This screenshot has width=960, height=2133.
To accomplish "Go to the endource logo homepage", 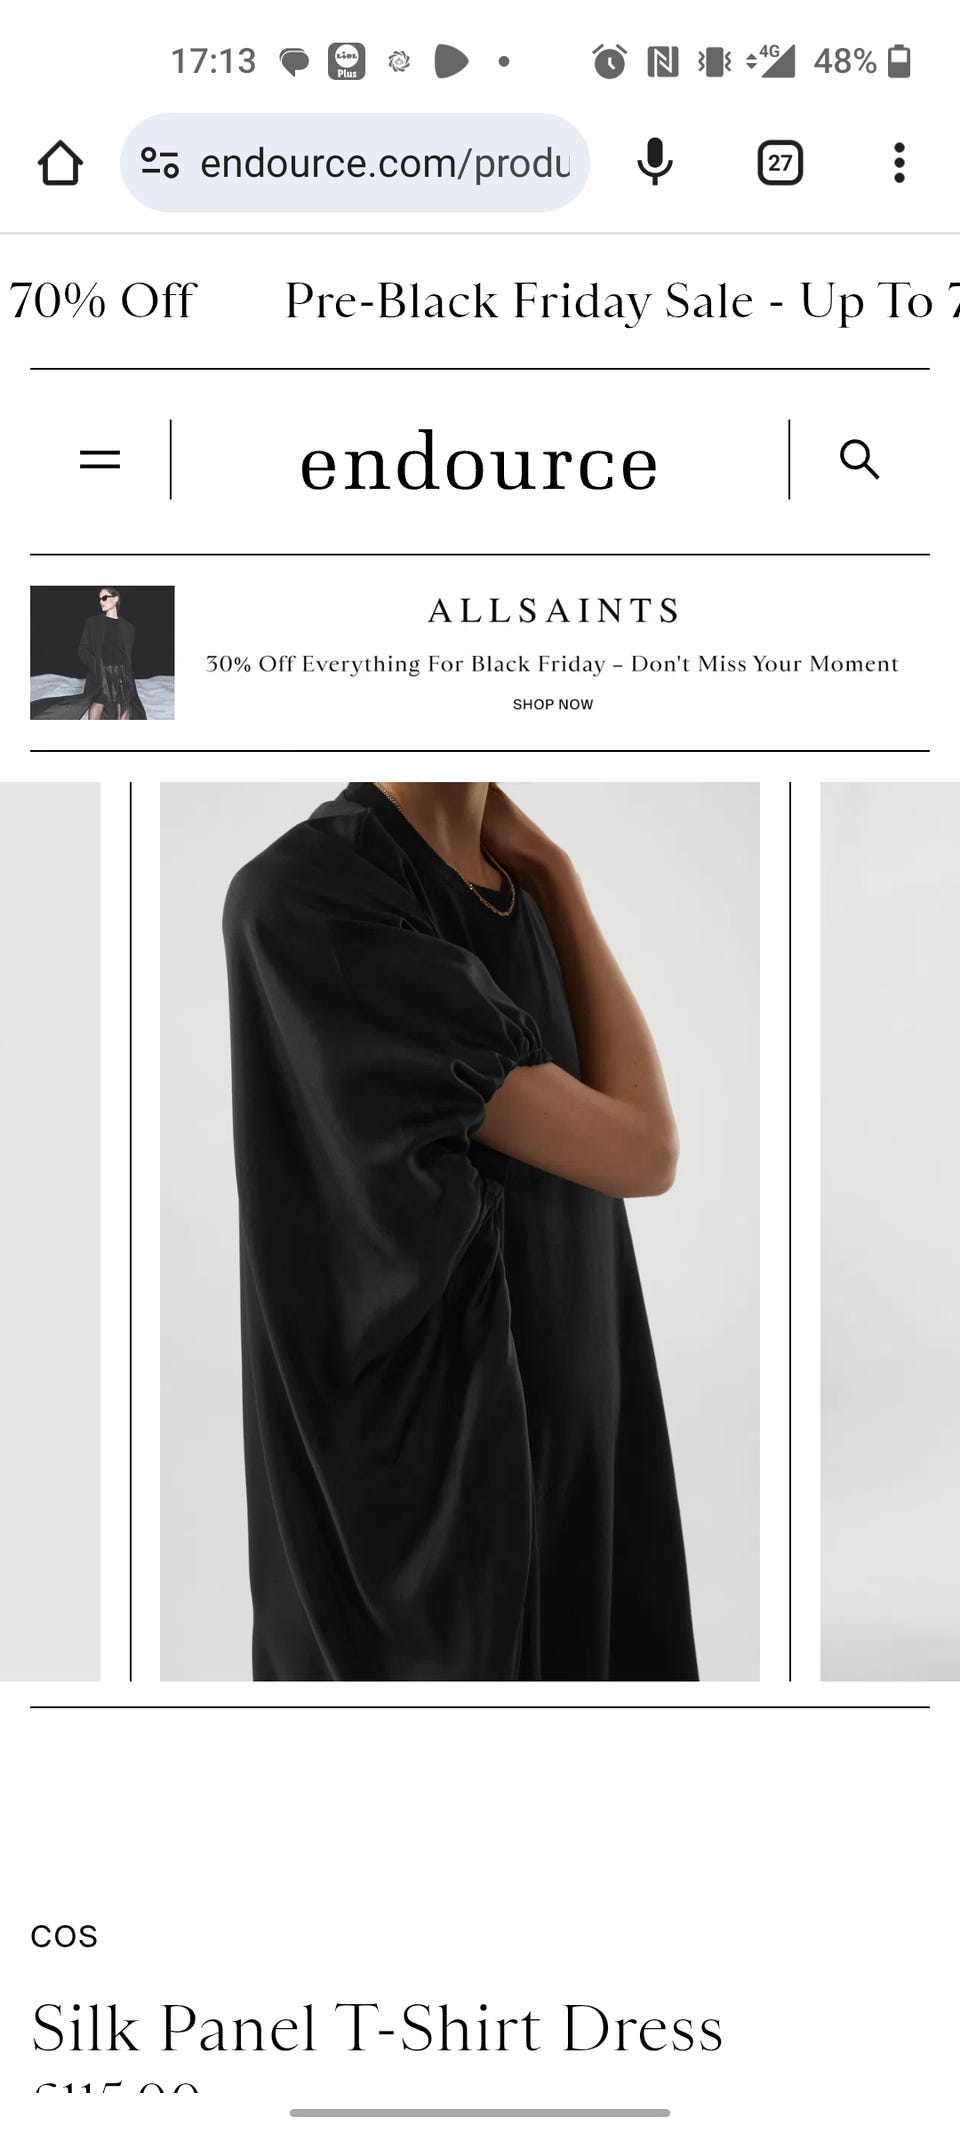I will pos(479,462).
